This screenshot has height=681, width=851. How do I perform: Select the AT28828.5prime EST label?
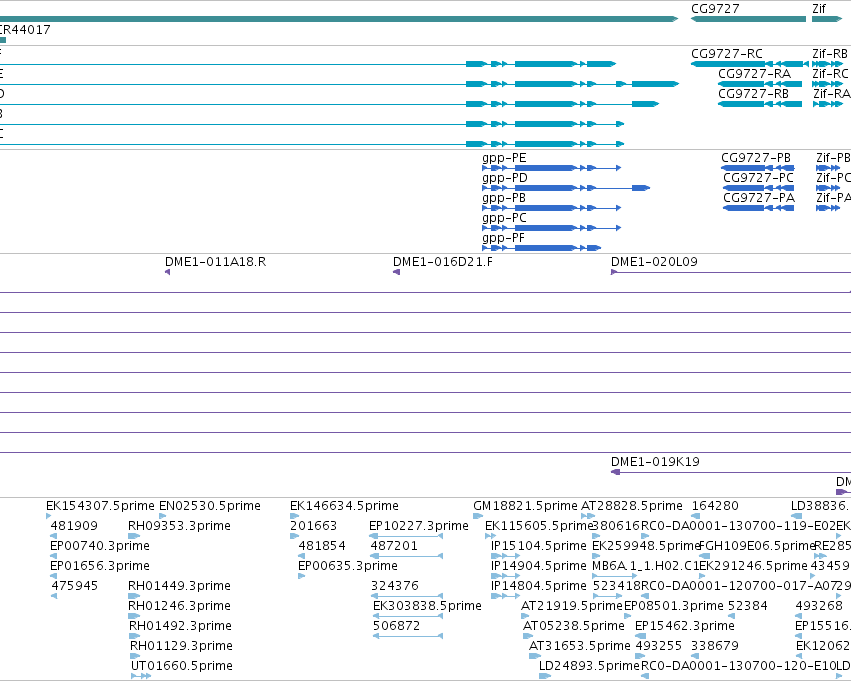632,506
